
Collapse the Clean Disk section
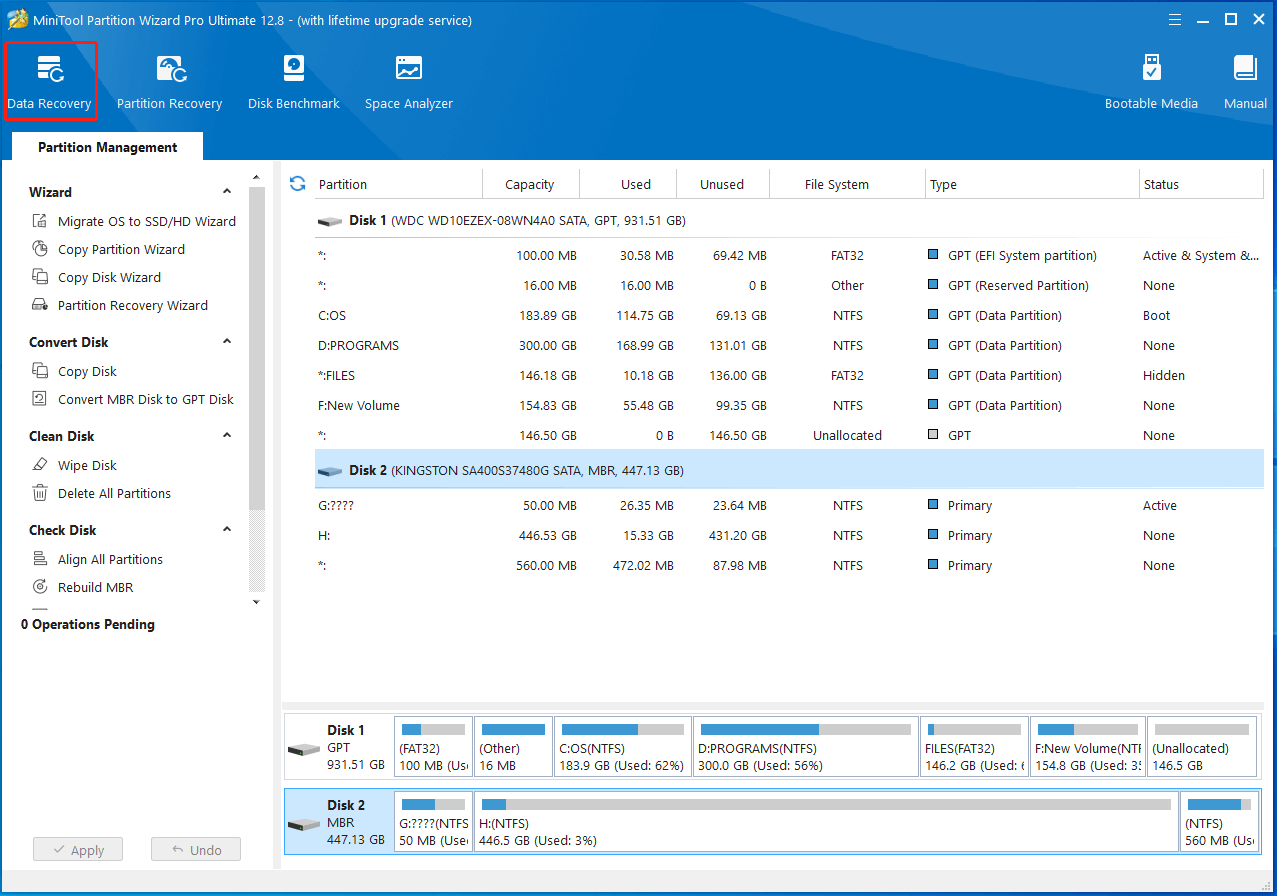point(227,436)
